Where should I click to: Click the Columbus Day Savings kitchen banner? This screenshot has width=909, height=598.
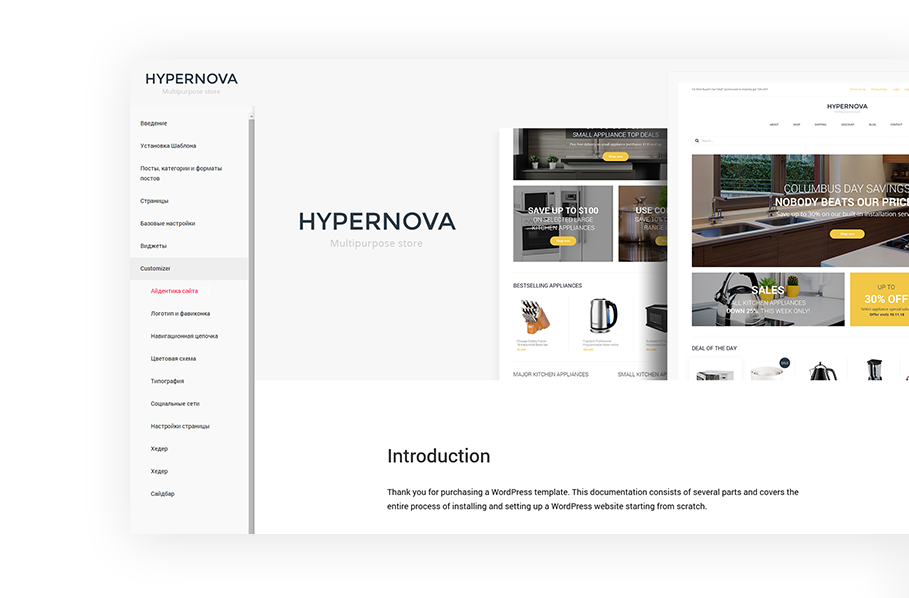[x=800, y=210]
